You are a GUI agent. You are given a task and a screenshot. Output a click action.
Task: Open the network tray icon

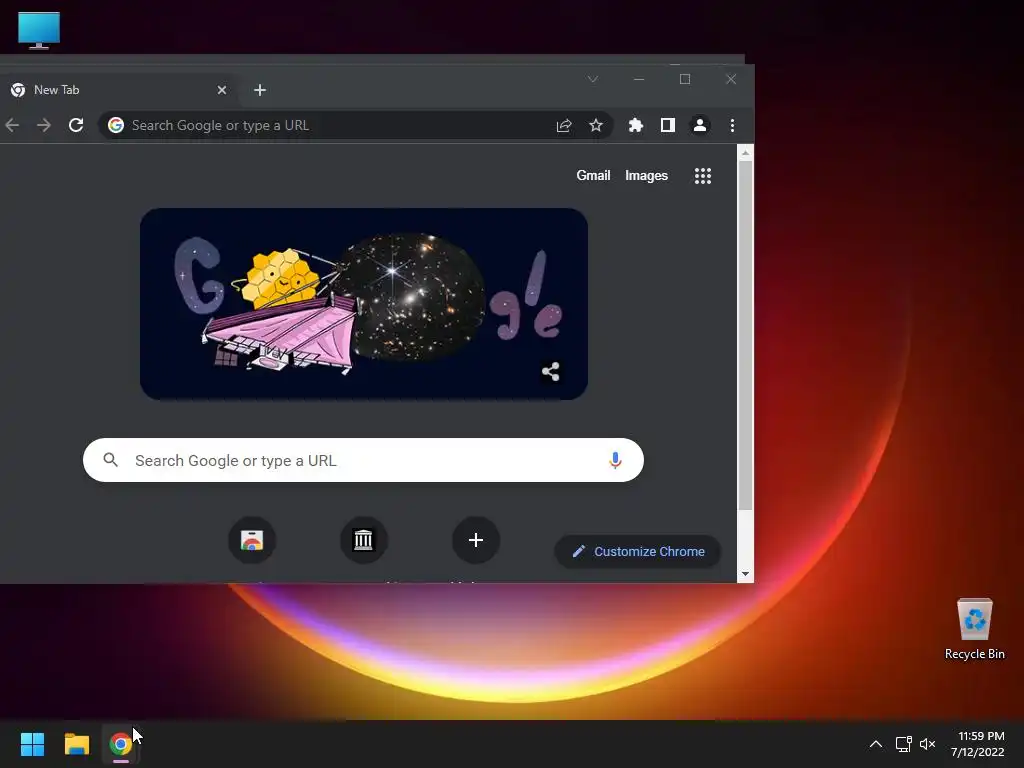point(903,744)
